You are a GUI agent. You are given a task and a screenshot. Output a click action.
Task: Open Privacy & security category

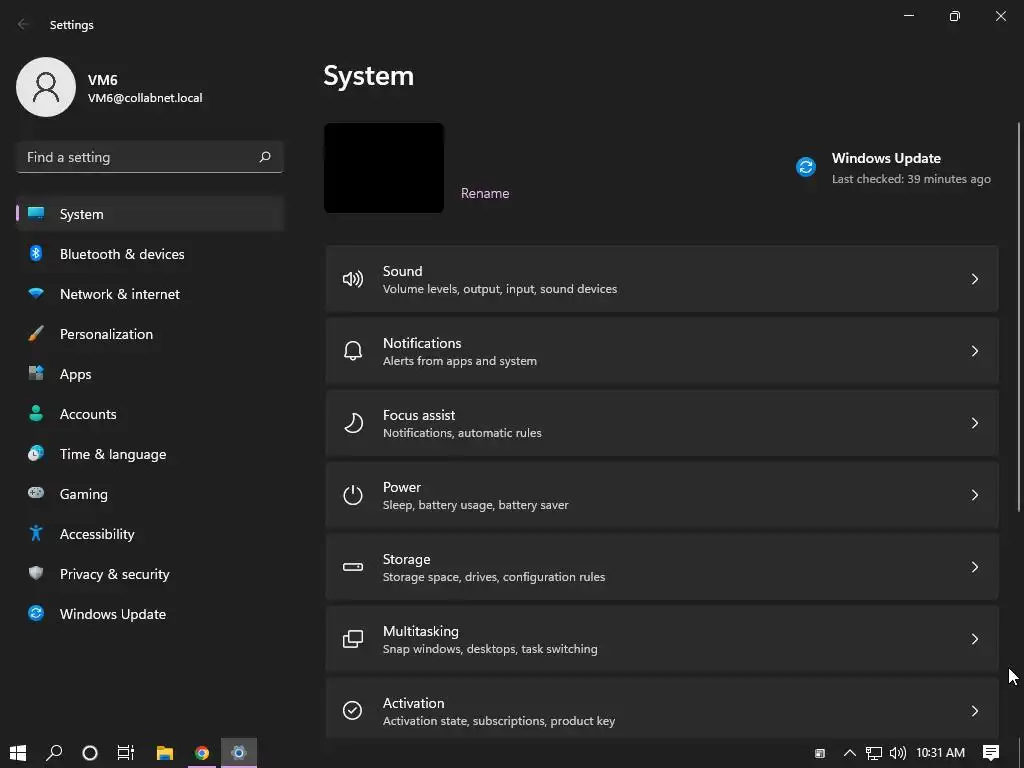150,574
